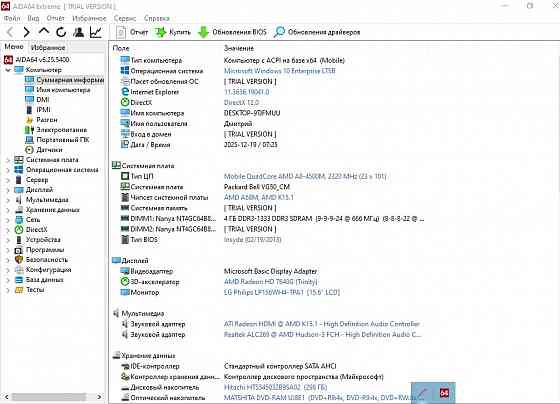
Task: Go back with the left arrow toolbar icon
Action: click(x=10, y=33)
